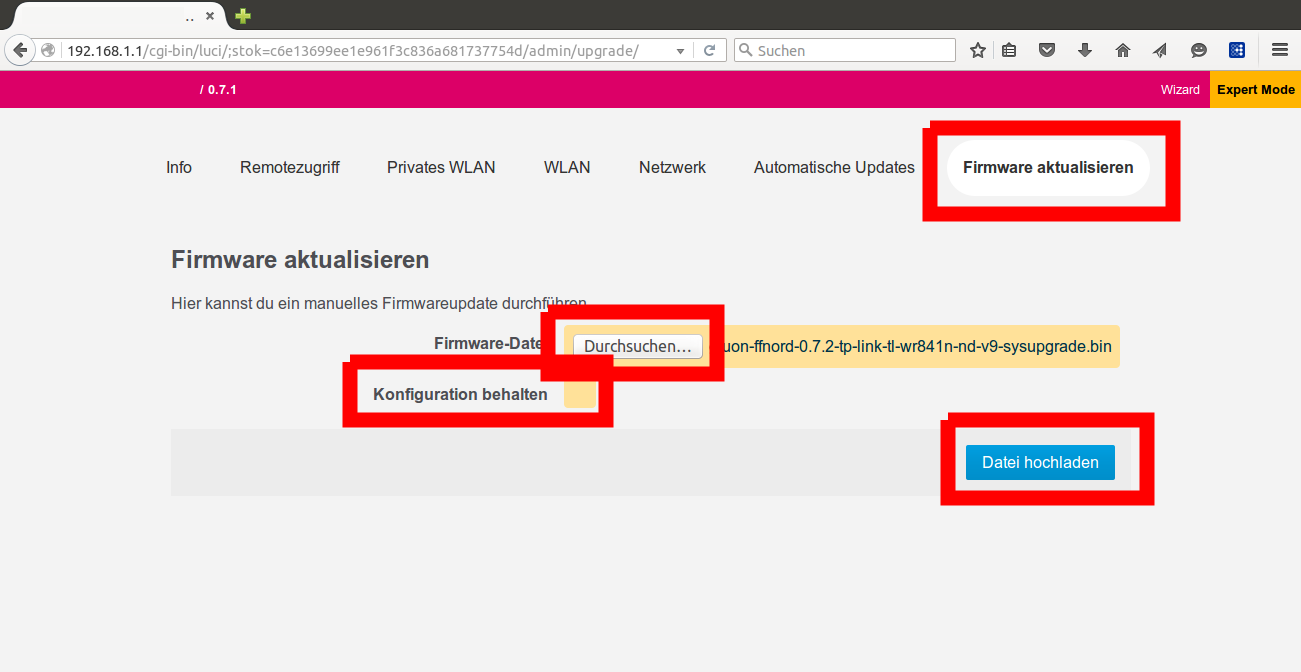
Task: Go to the browser home page icon
Action: coord(1123,50)
